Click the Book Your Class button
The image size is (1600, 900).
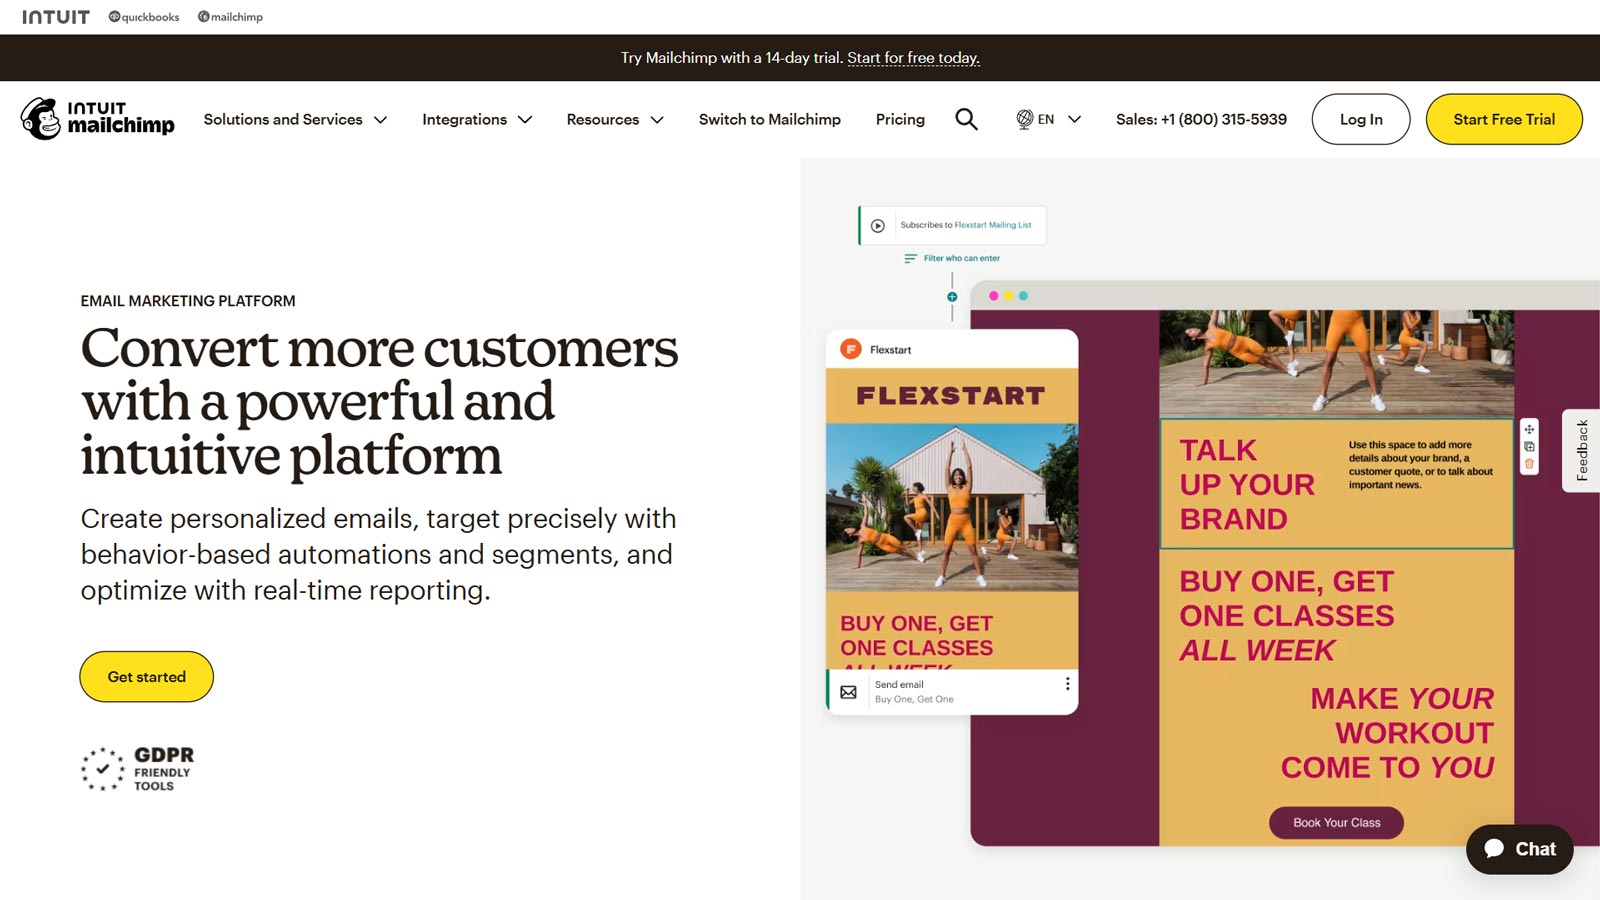click(x=1336, y=823)
